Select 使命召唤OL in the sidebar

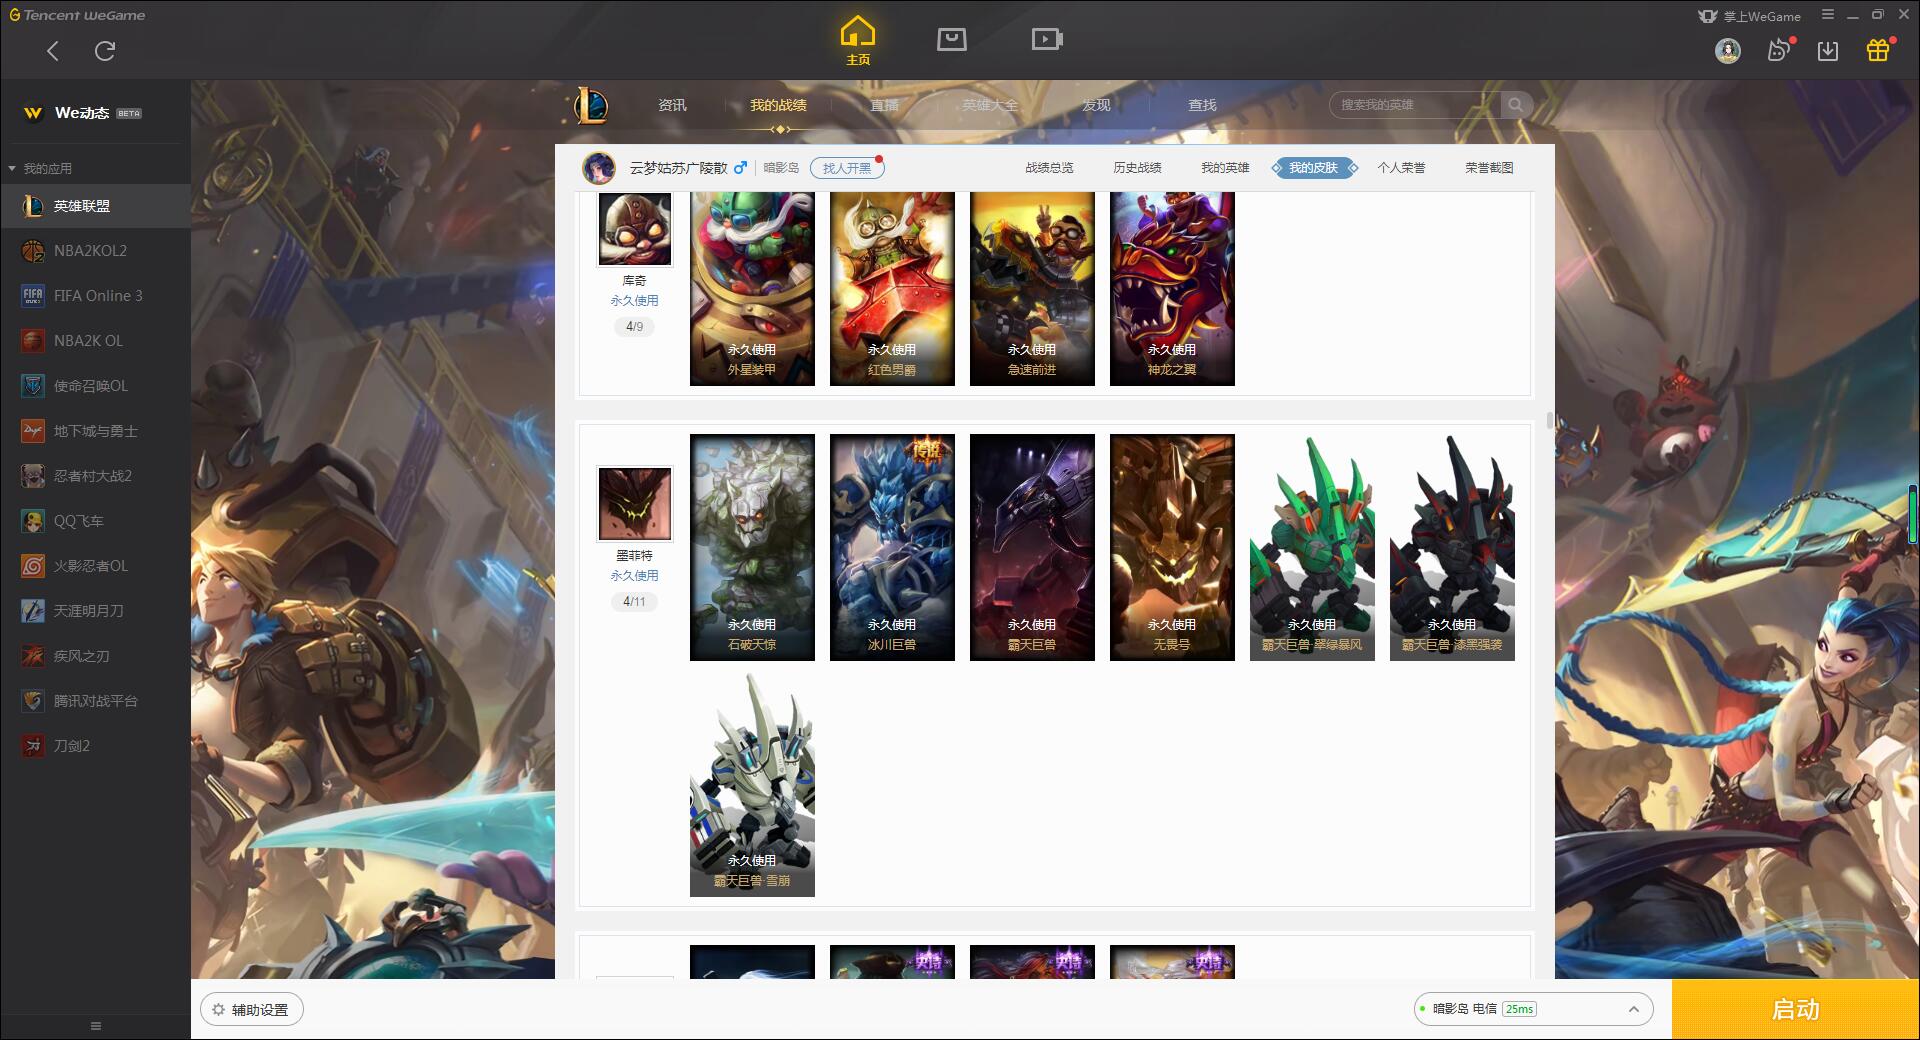tap(95, 386)
